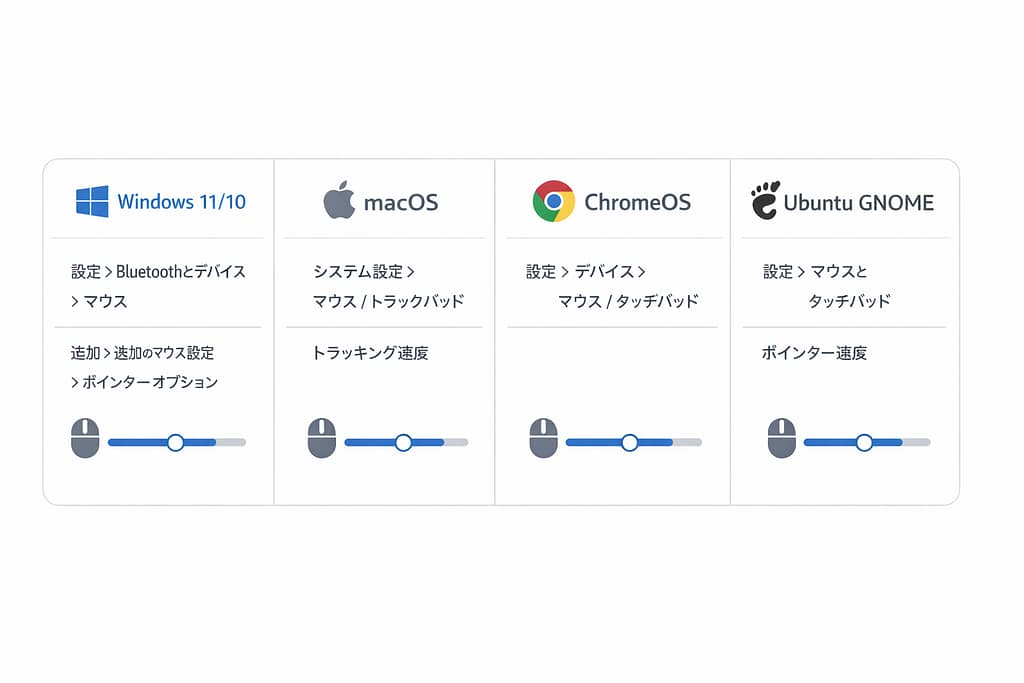Click the Windows logo icon
1024x683 pixels.
92,201
